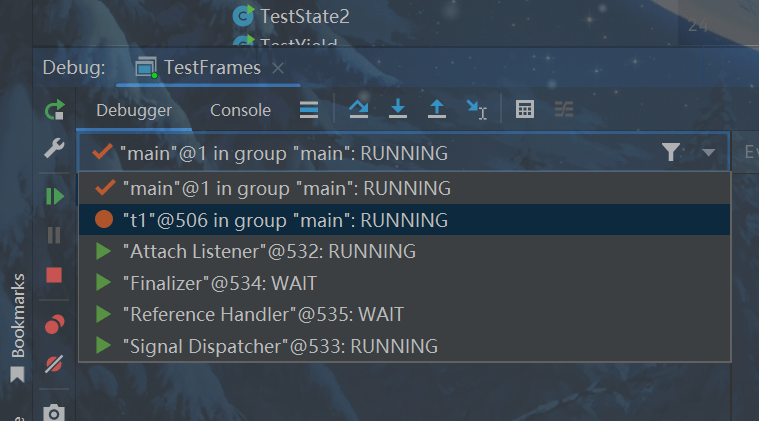Click the Rerun TestFrames icon
Image resolution: width=759 pixels, height=421 pixels.
54,110
